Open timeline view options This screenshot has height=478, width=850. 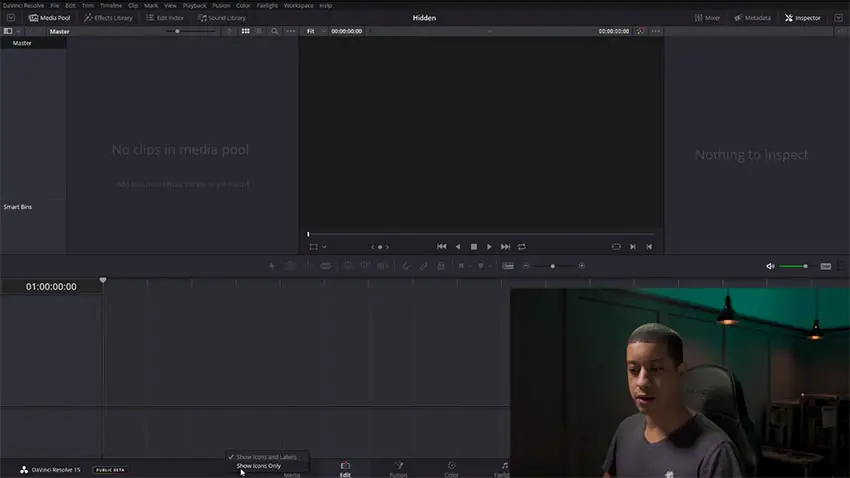(x=508, y=266)
